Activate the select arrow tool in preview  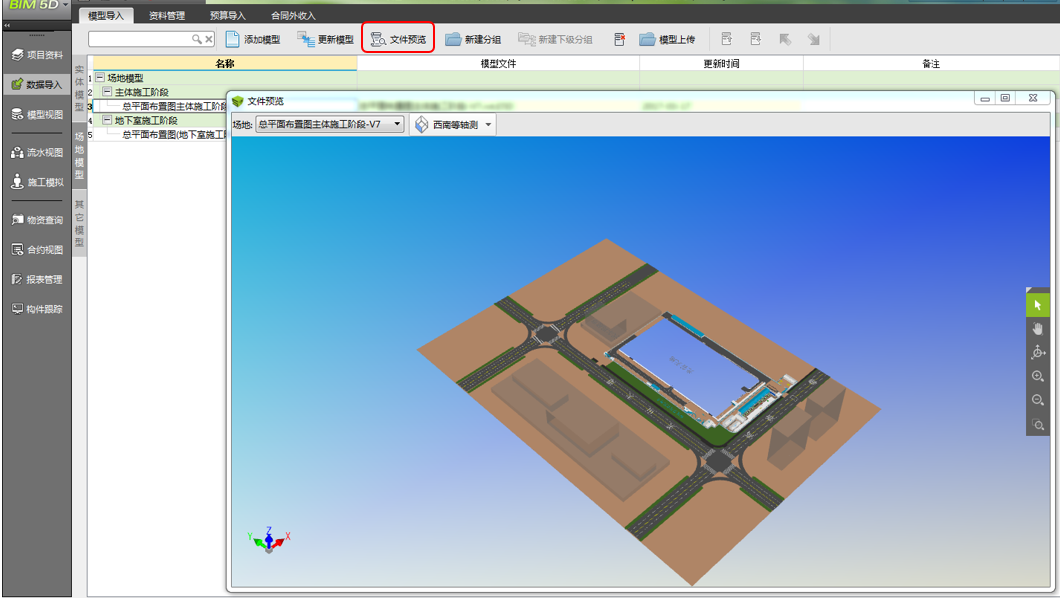1038,305
